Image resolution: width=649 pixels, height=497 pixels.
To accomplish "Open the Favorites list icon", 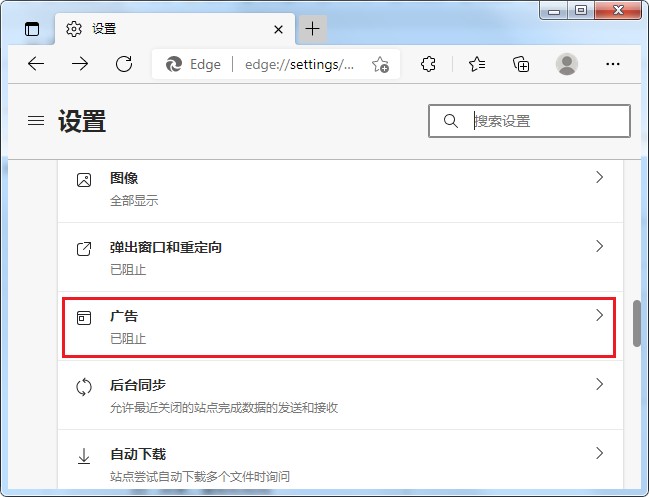I will point(477,64).
